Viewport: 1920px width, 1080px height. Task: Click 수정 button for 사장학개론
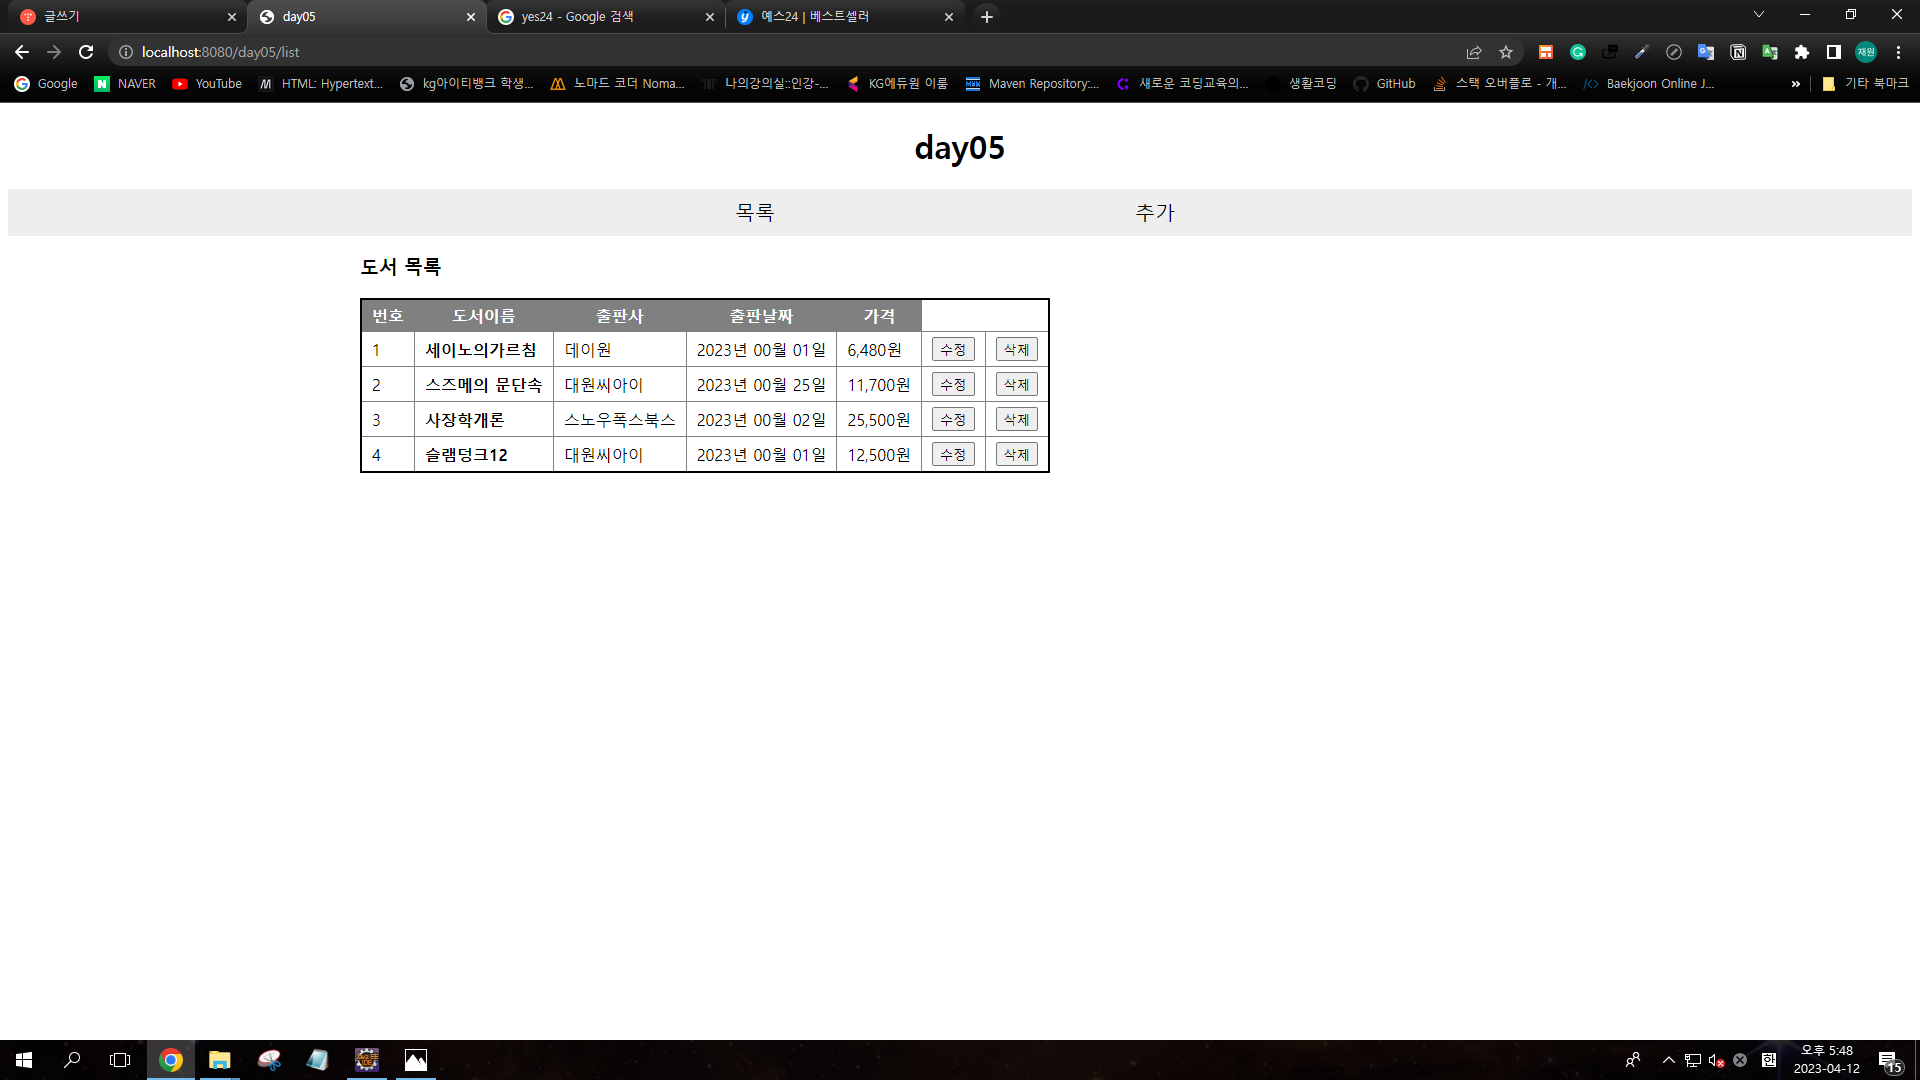(953, 420)
